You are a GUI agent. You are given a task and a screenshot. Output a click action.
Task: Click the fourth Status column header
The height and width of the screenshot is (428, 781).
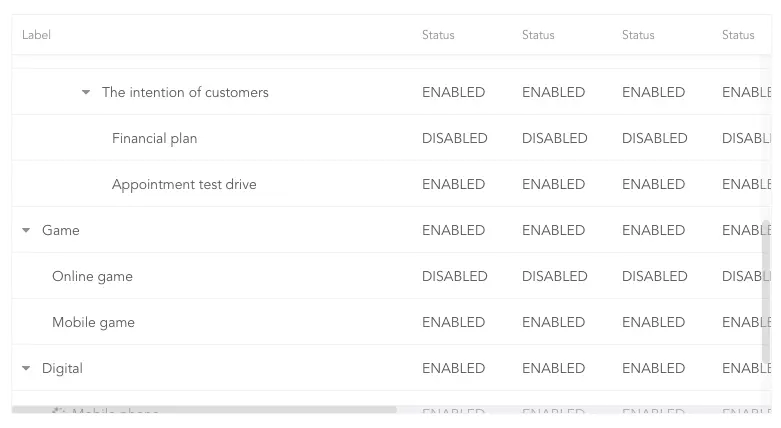(738, 35)
